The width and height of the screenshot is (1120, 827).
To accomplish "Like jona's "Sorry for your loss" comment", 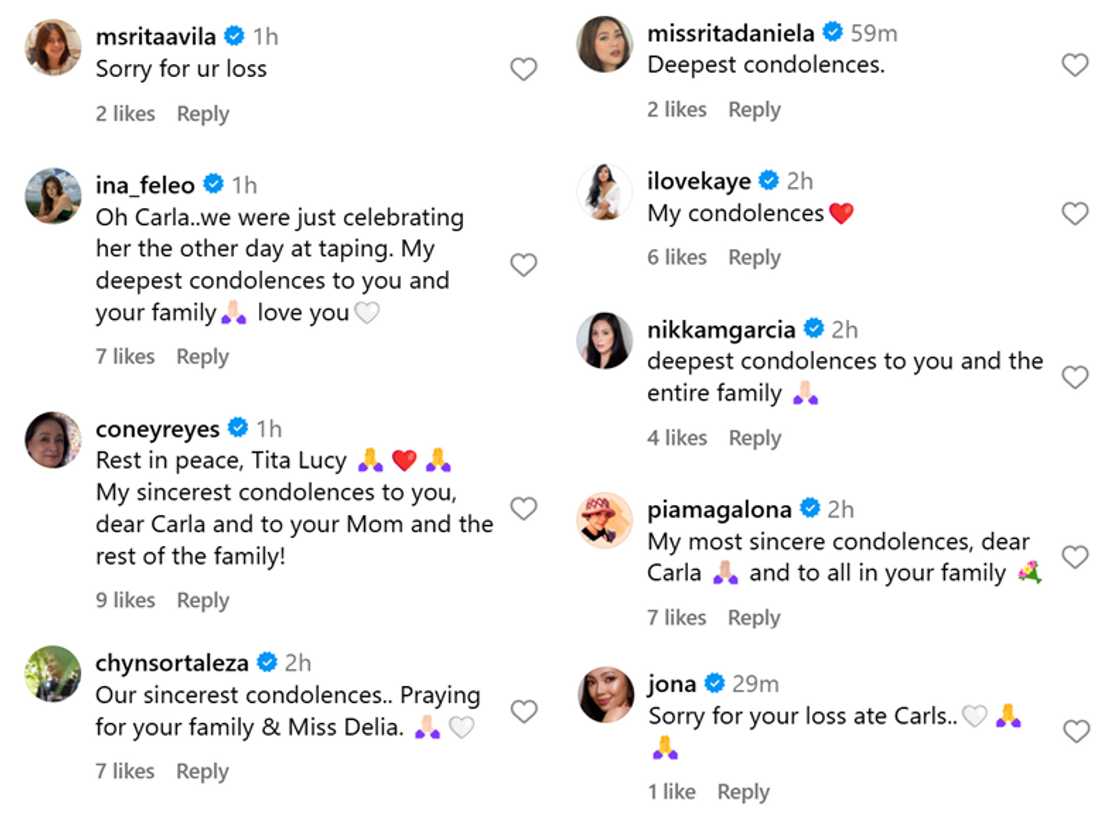I will [1075, 731].
